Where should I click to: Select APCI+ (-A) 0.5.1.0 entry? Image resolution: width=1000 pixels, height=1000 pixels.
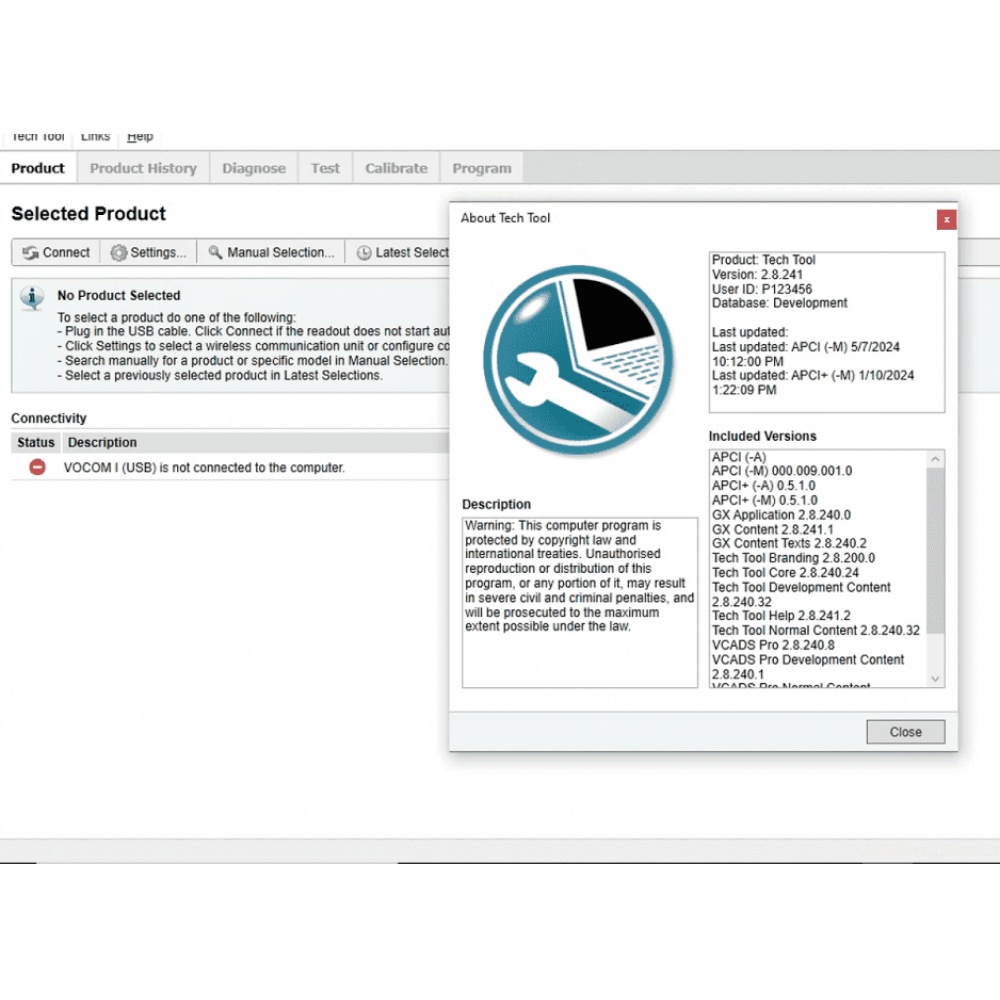763,486
